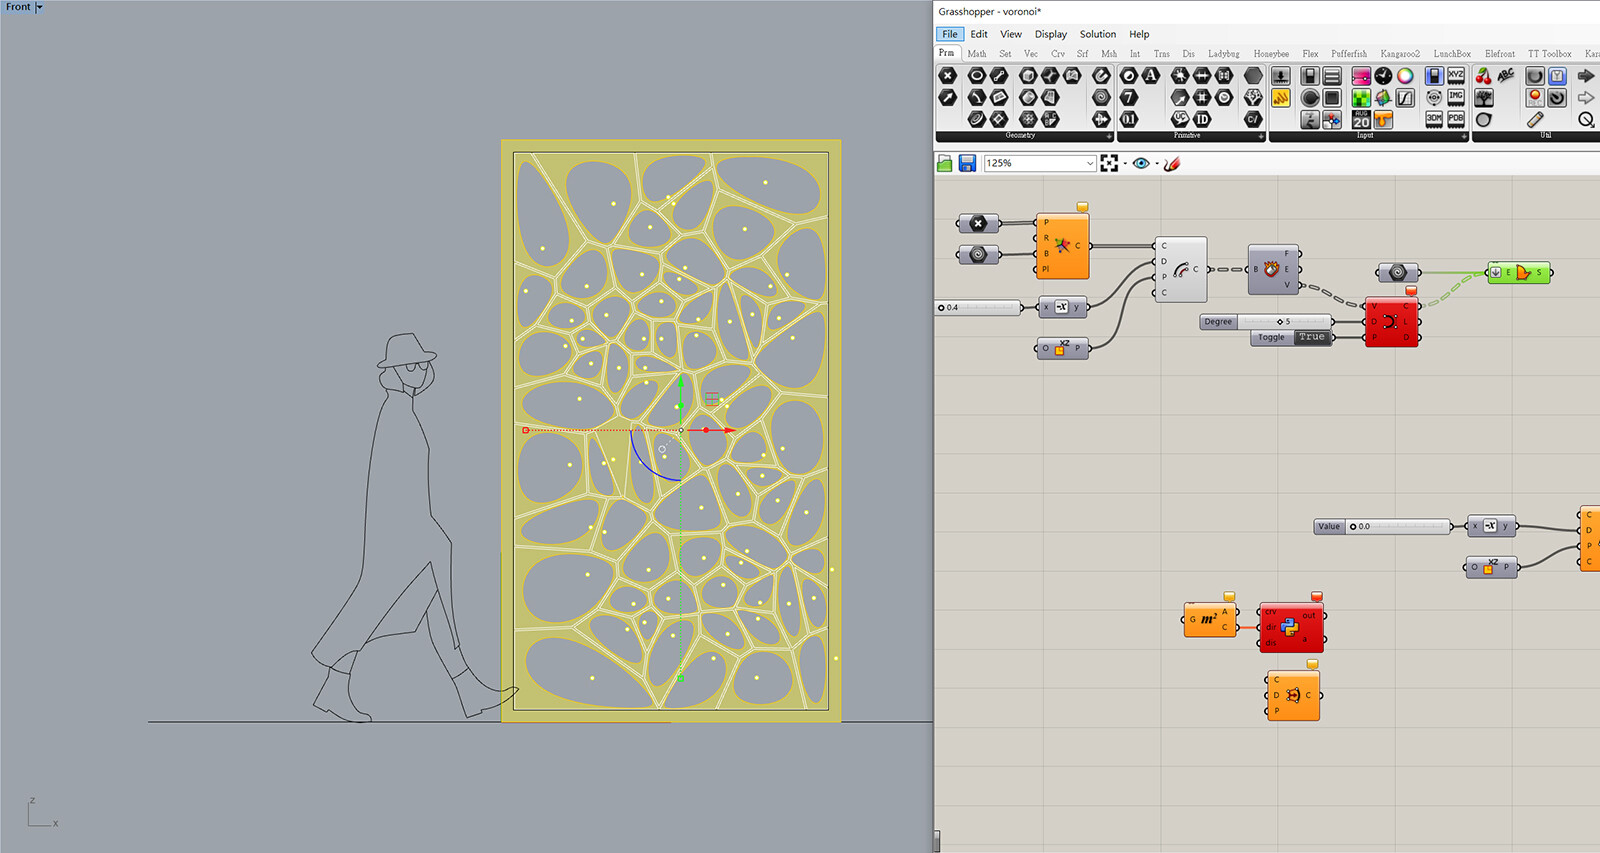The image size is (1600, 853).
Task: Add the Panel input icon
Action: [1281, 98]
